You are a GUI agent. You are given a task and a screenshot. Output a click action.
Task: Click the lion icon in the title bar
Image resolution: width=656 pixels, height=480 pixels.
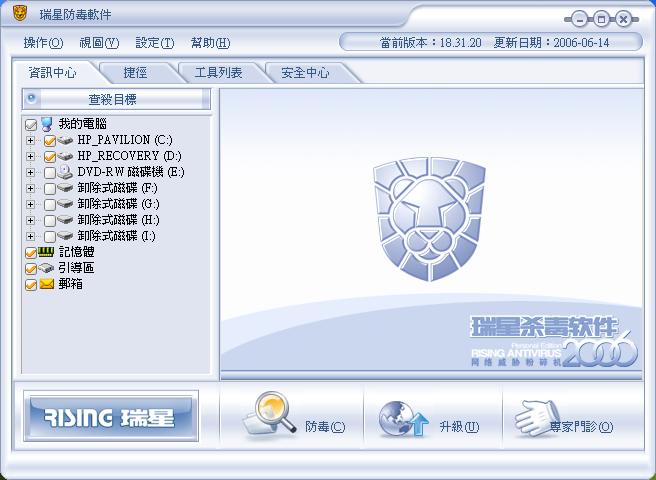click(x=19, y=13)
